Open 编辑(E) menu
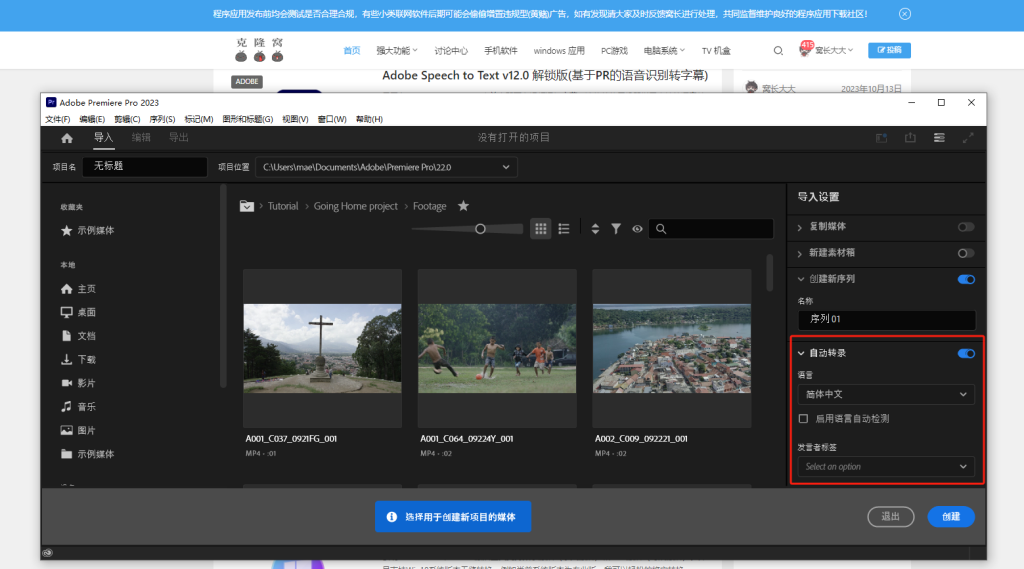 click(x=92, y=119)
